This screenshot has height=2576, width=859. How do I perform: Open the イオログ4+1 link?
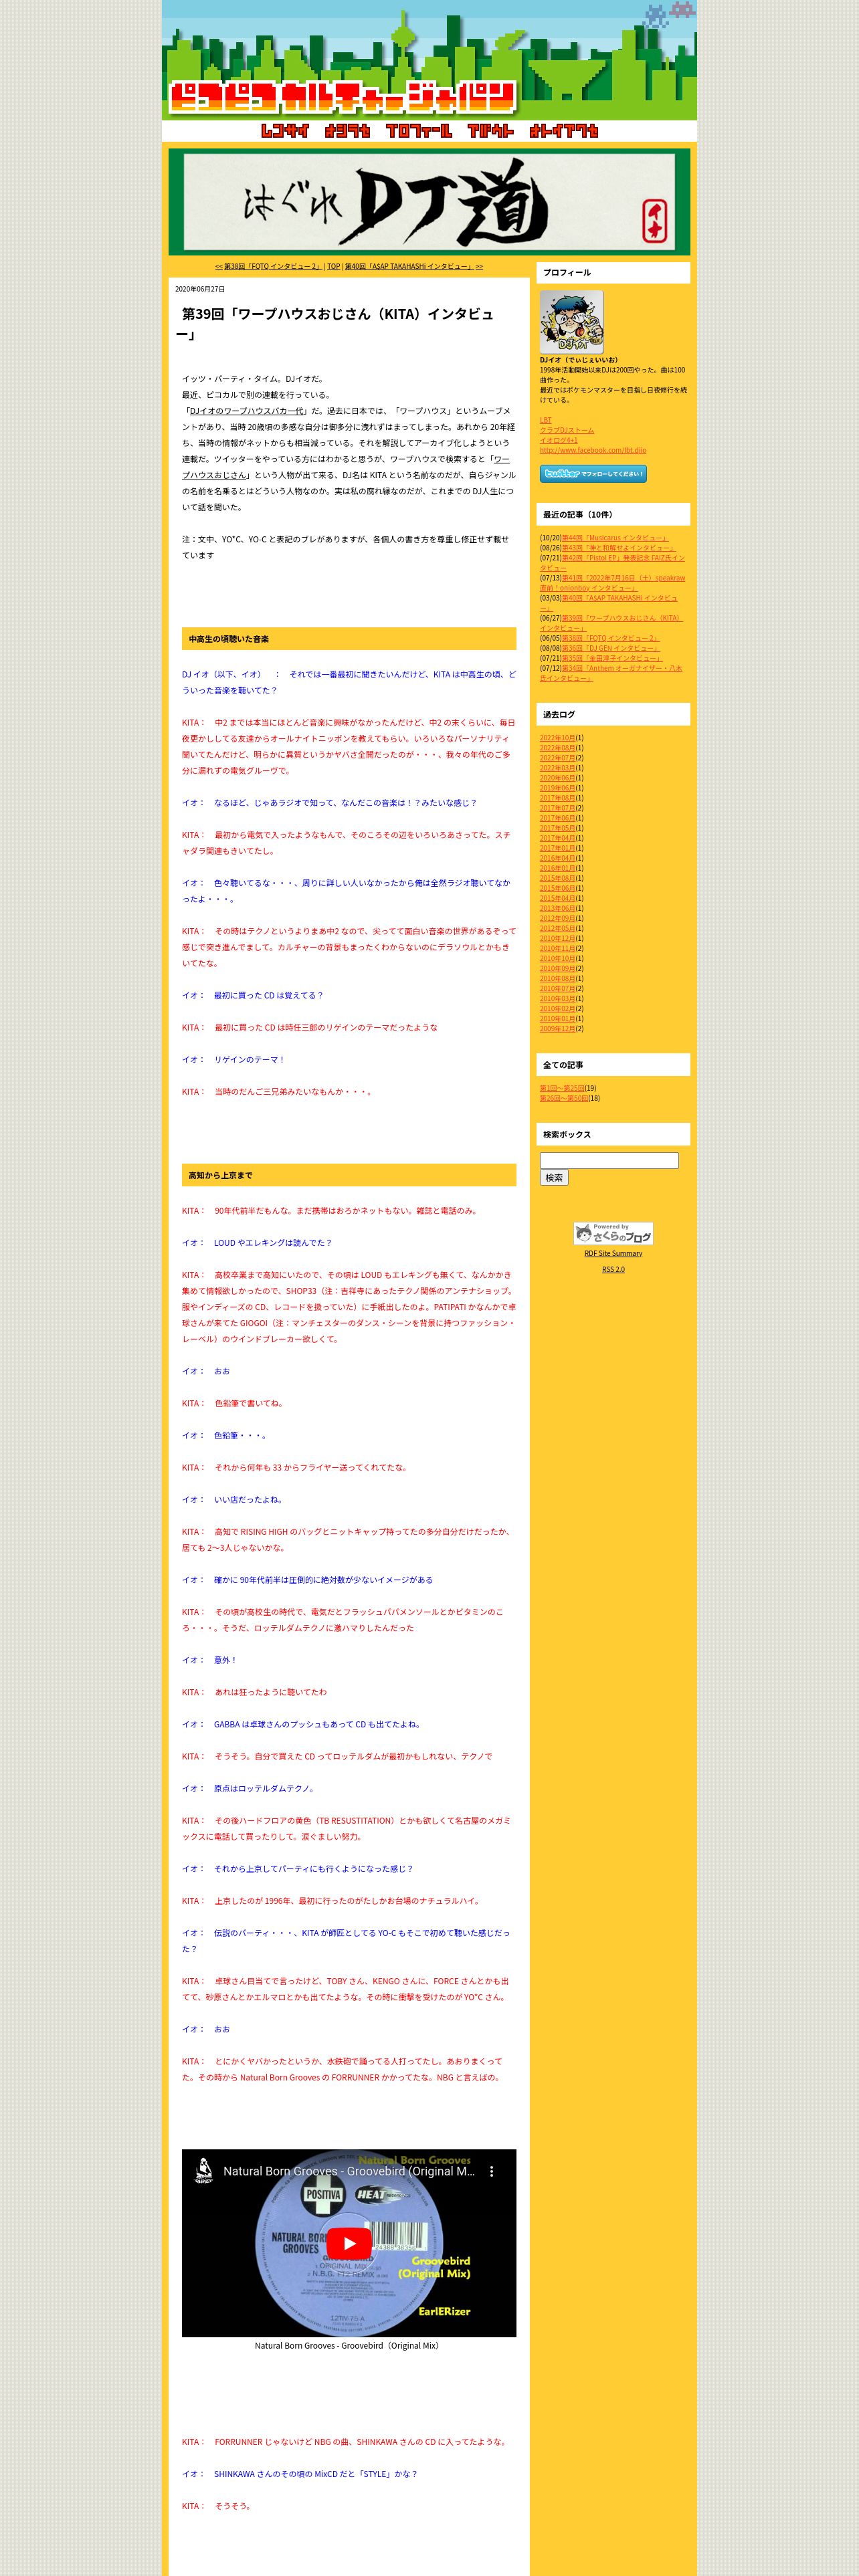[x=559, y=440]
